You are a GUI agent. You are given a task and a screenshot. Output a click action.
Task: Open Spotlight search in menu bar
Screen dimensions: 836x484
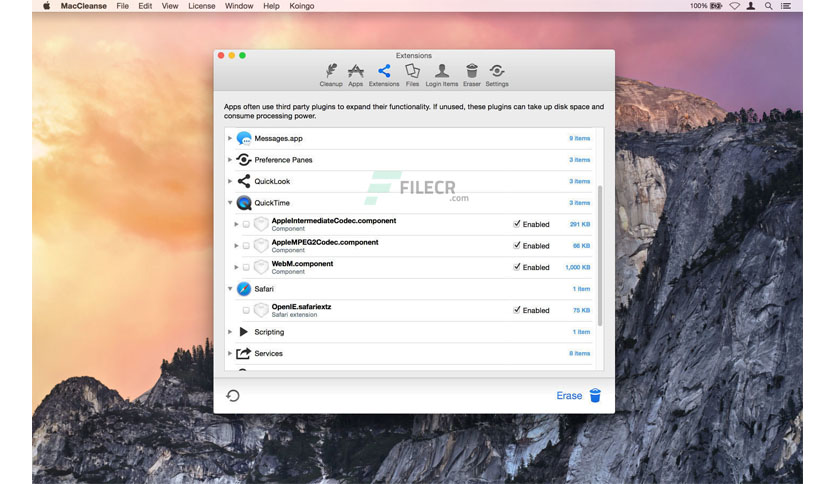[768, 6]
